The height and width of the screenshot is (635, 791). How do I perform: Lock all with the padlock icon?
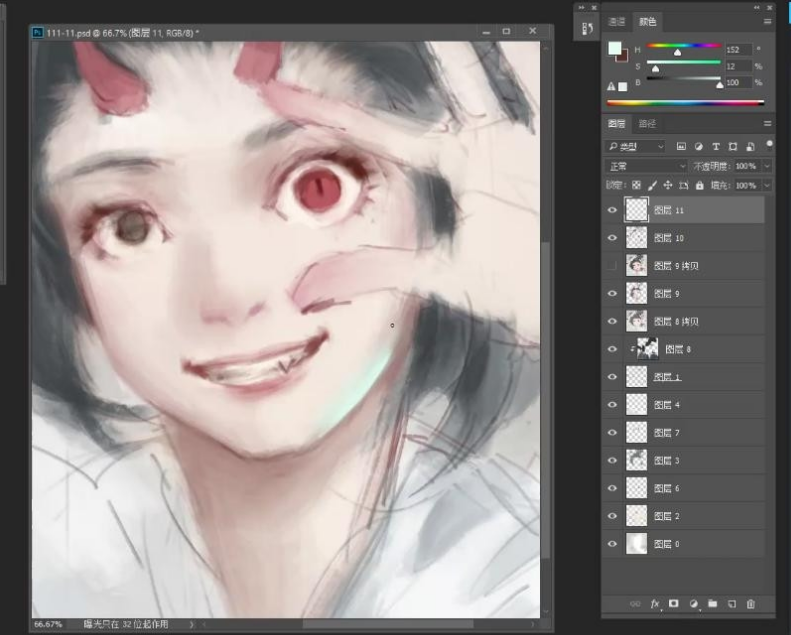click(700, 185)
